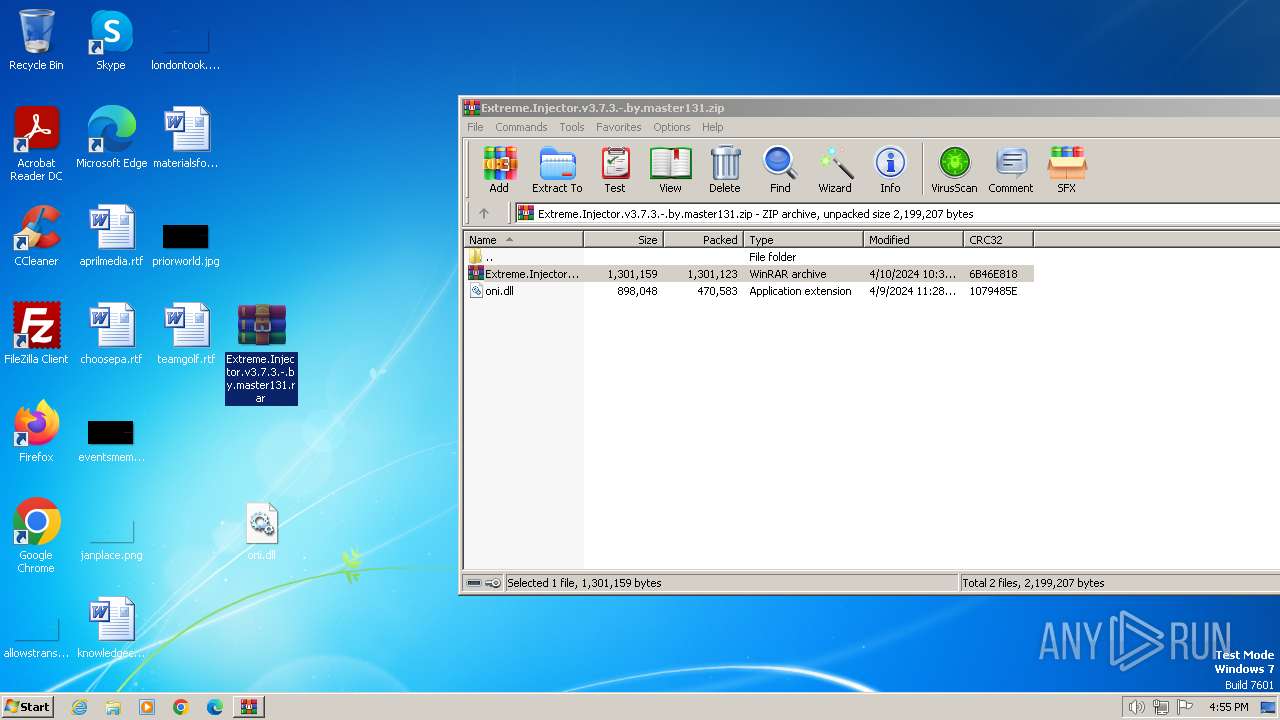Run VirusScan from the toolbar

954,170
